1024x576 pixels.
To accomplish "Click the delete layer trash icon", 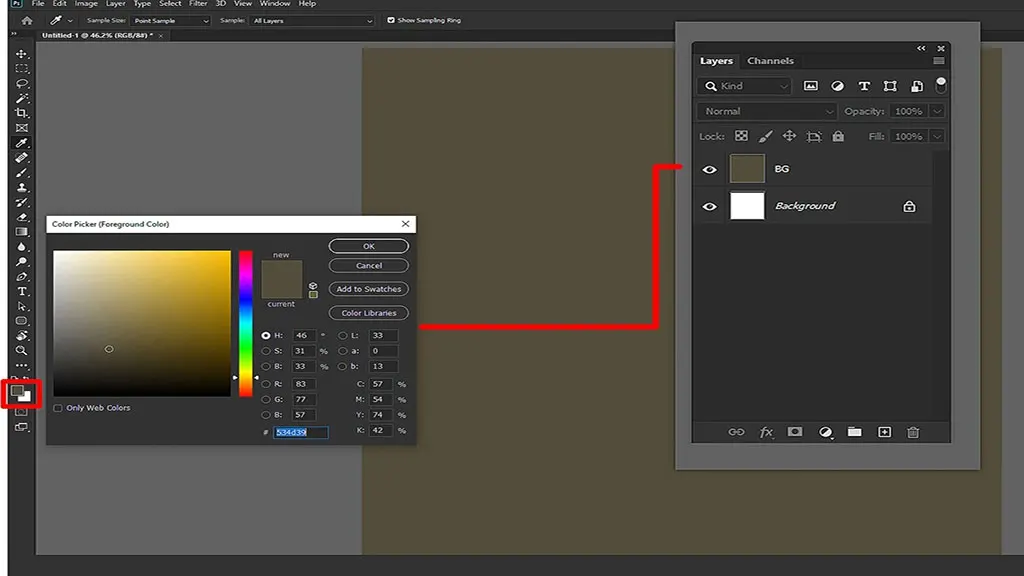I will 913,432.
